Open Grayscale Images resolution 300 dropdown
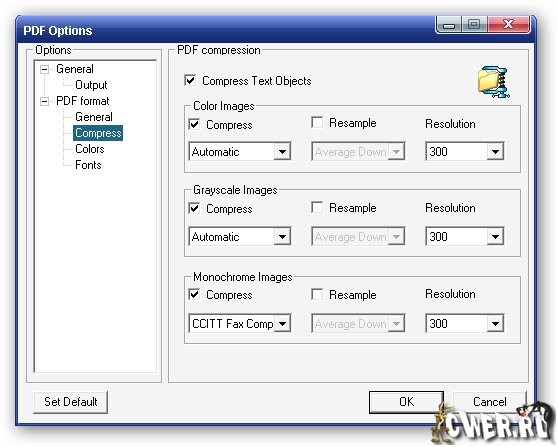Viewport: 558px width, 447px height. pyautogui.click(x=464, y=236)
